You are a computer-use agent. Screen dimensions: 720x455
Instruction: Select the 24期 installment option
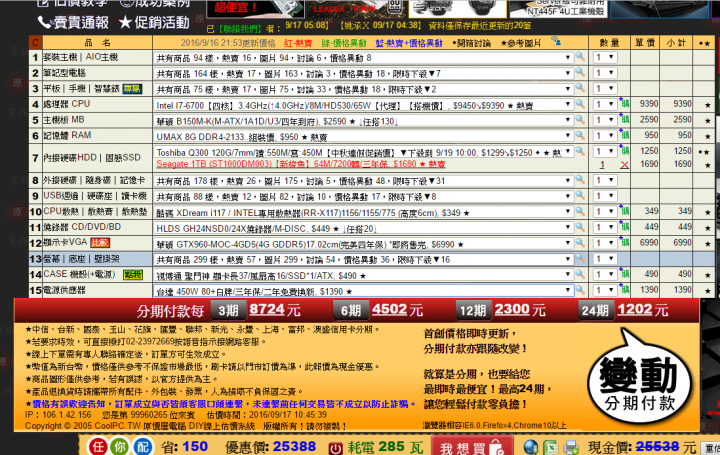click(x=595, y=311)
